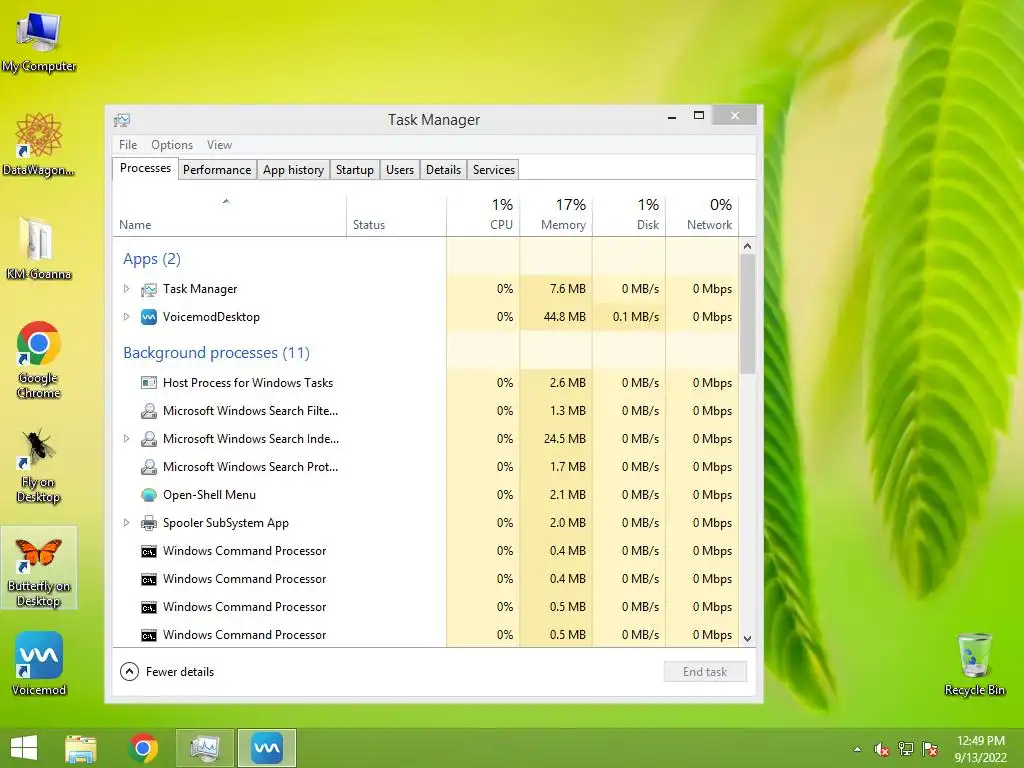Click the End task button
1024x768 pixels.
pyautogui.click(x=705, y=671)
